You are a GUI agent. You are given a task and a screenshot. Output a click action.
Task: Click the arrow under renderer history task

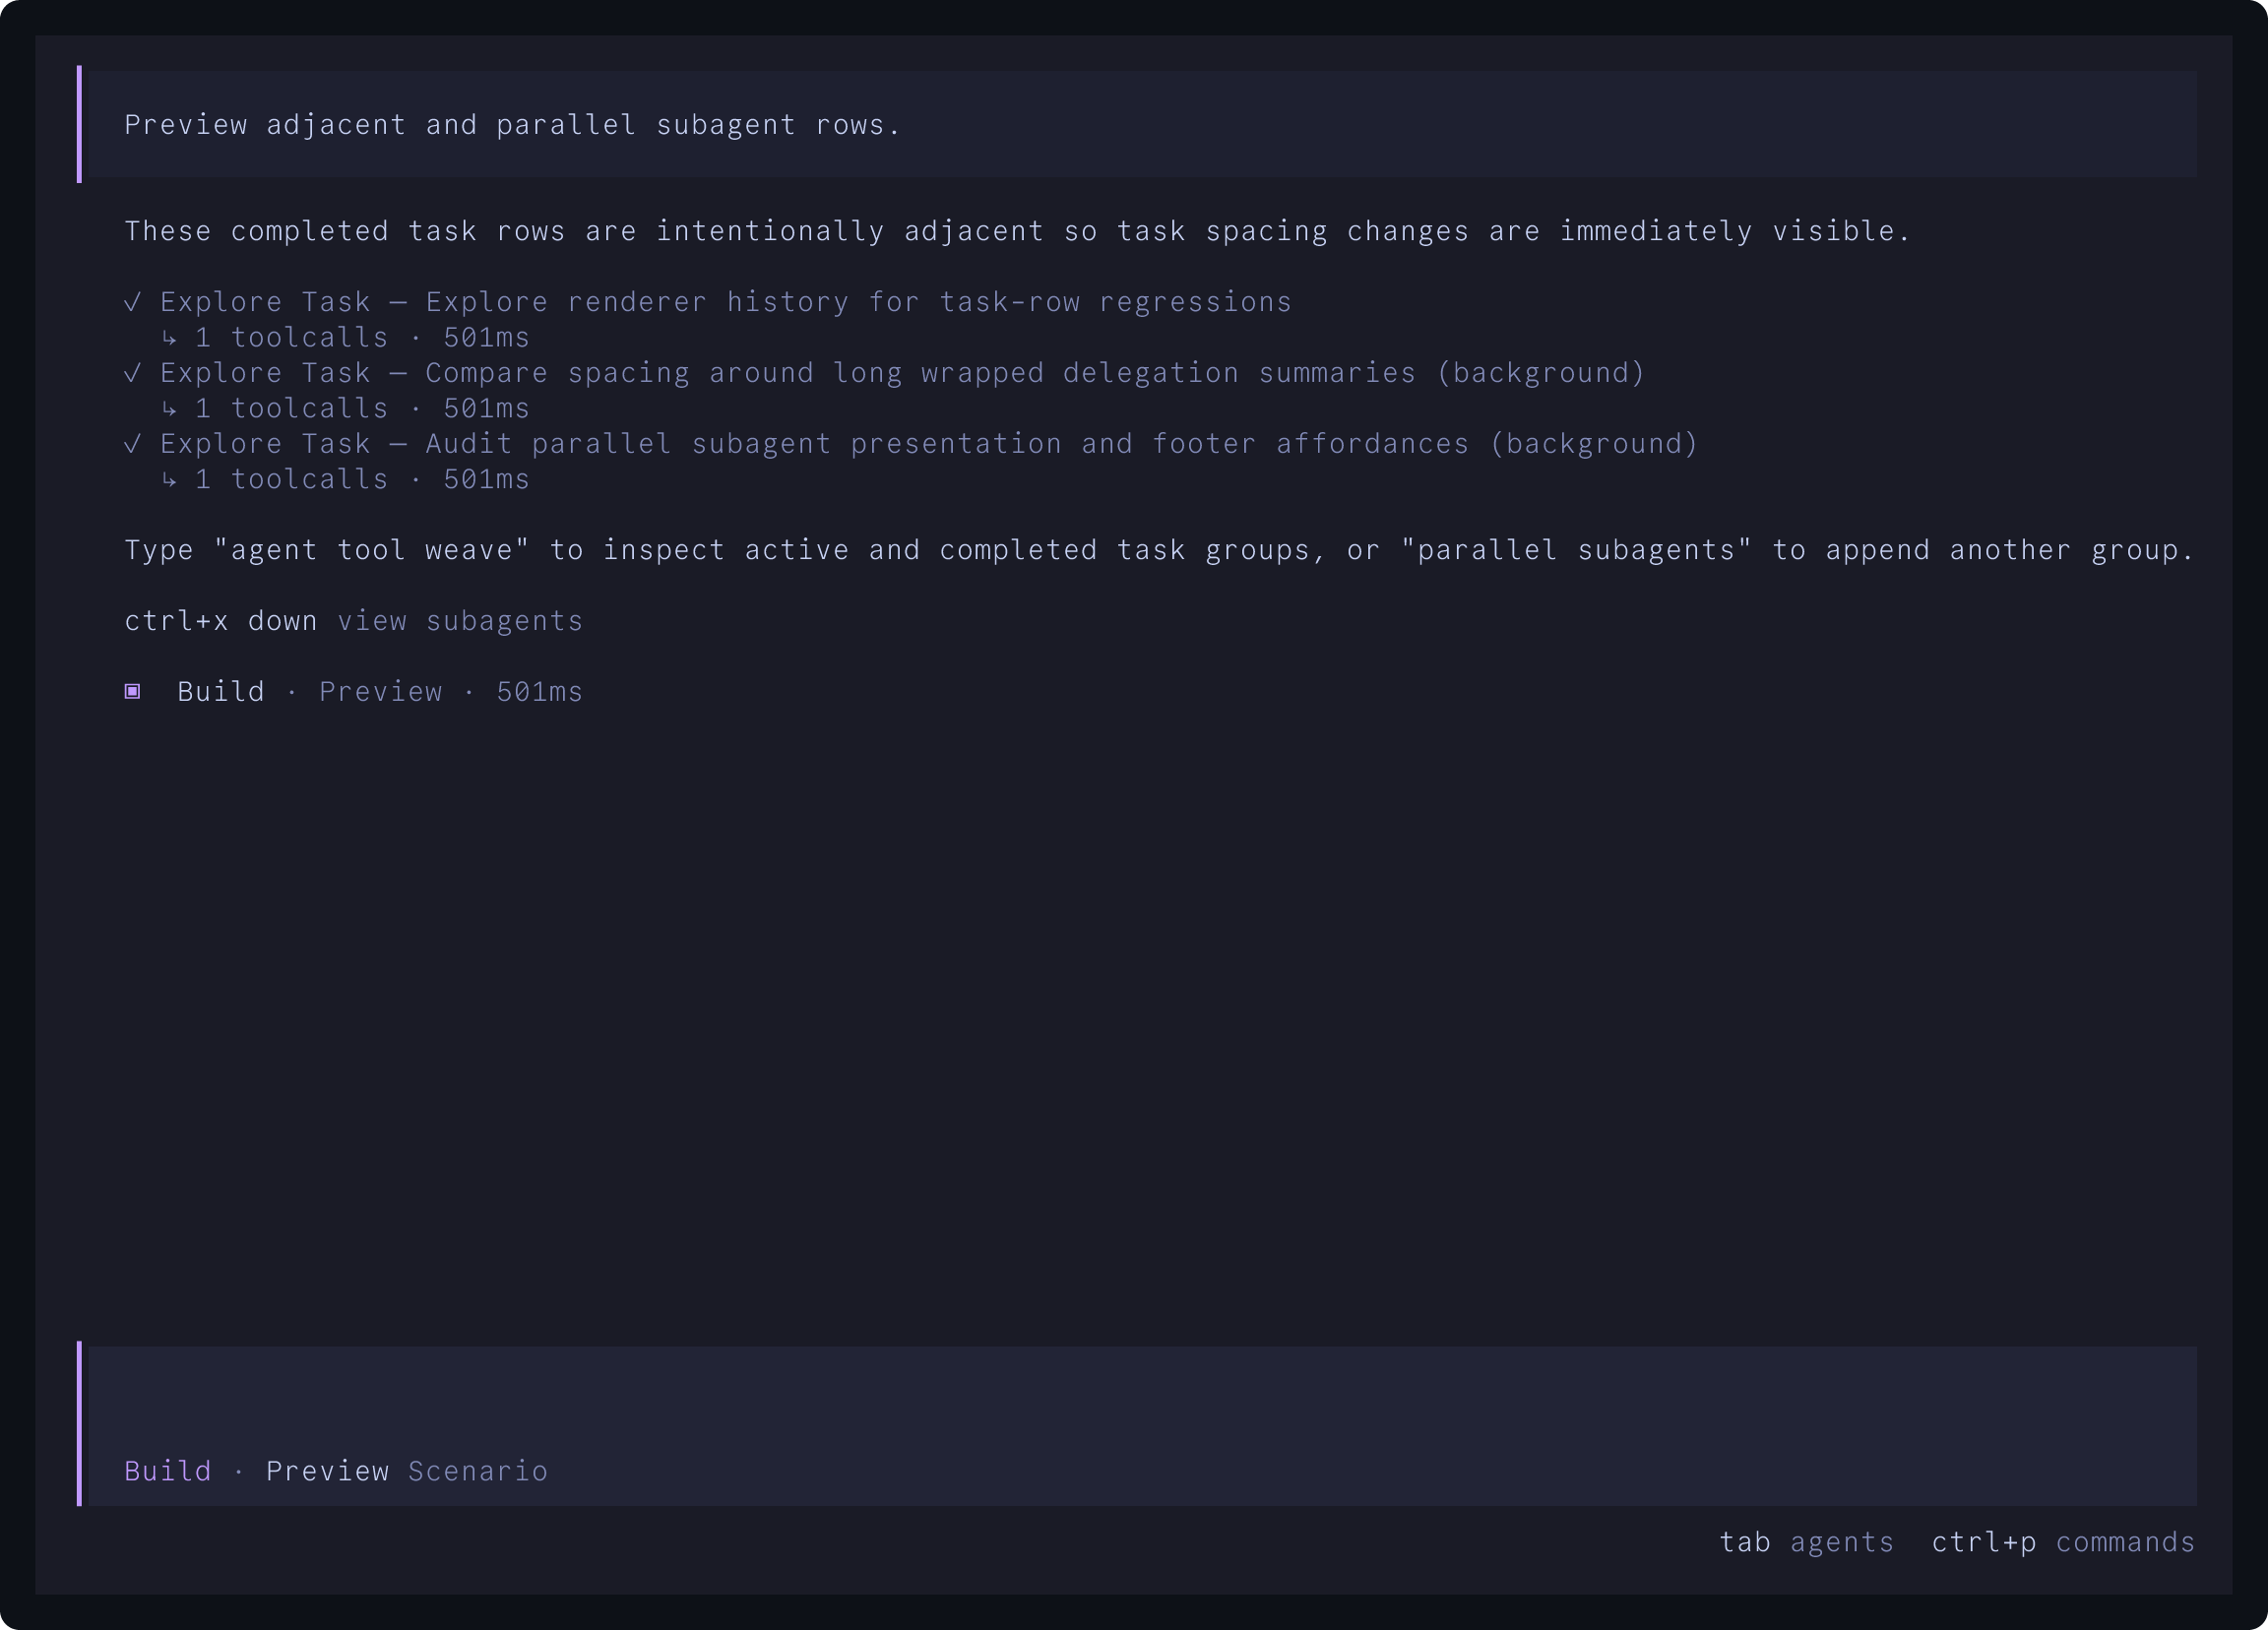[x=169, y=338]
